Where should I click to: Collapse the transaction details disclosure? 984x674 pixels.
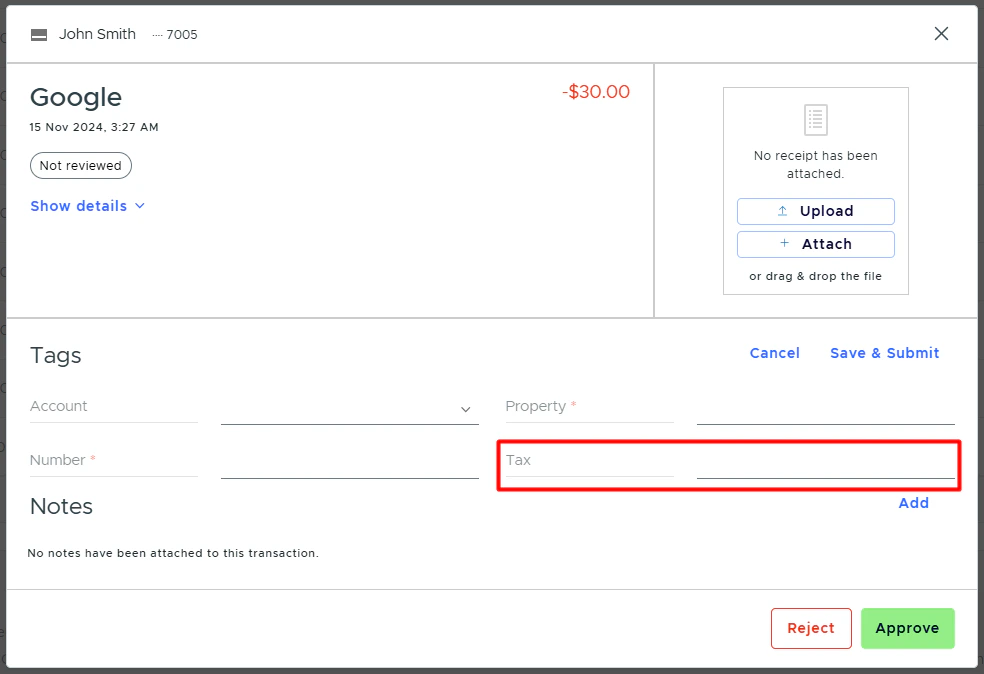click(x=78, y=206)
